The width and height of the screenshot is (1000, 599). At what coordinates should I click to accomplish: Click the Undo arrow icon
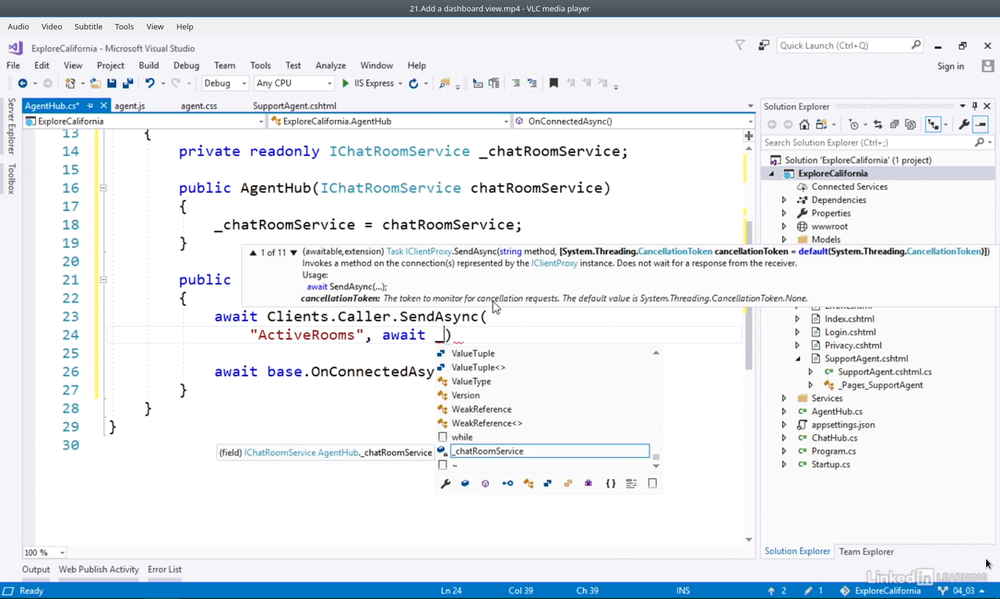click(x=150, y=84)
